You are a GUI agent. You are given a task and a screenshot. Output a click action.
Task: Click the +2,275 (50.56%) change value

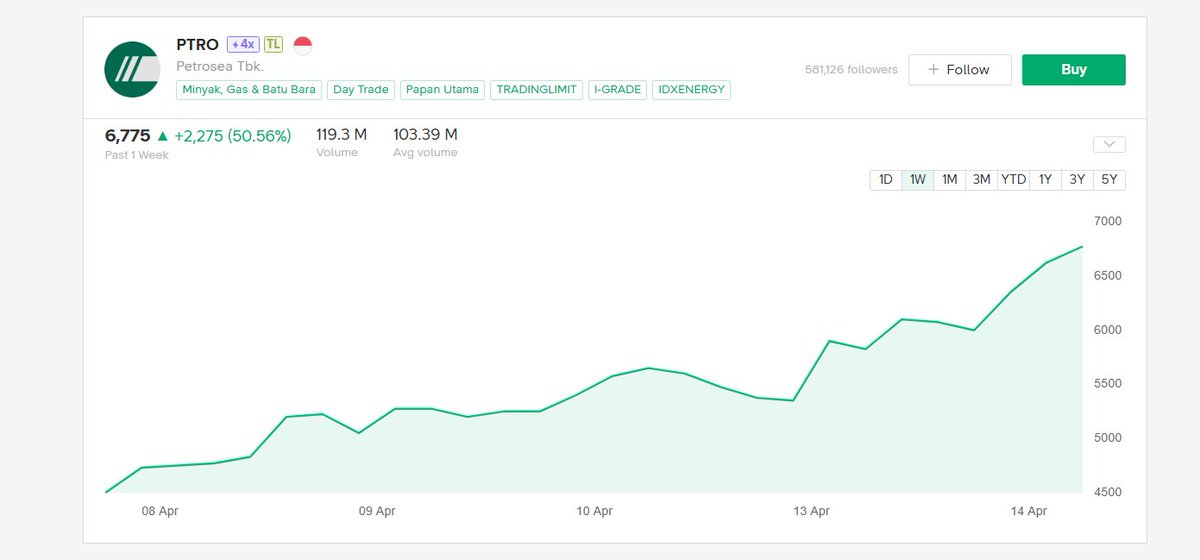click(232, 135)
